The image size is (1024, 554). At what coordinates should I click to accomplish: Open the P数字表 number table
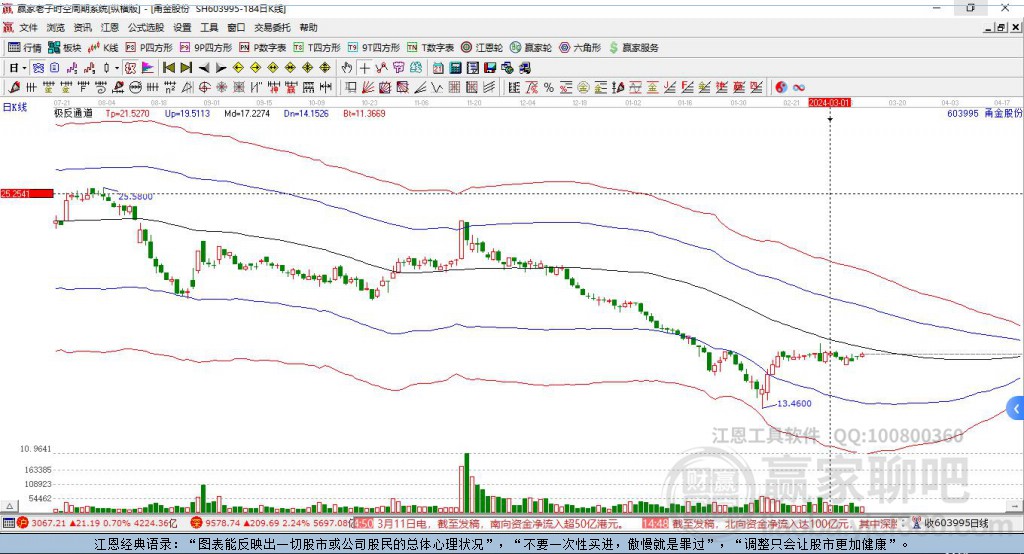[263, 48]
